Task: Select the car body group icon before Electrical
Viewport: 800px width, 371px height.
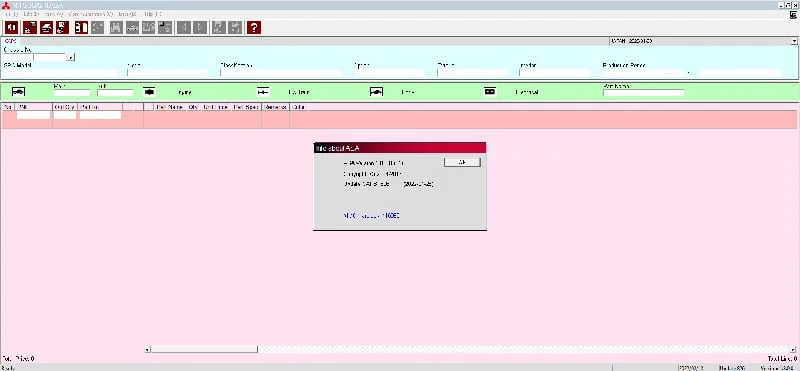Action: click(x=376, y=92)
